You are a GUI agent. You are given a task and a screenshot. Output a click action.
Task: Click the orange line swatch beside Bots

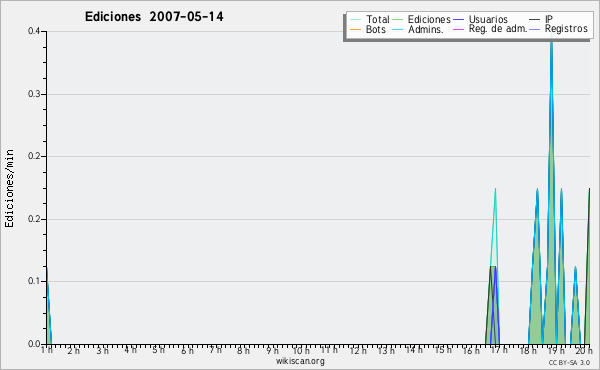pyautogui.click(x=355, y=29)
